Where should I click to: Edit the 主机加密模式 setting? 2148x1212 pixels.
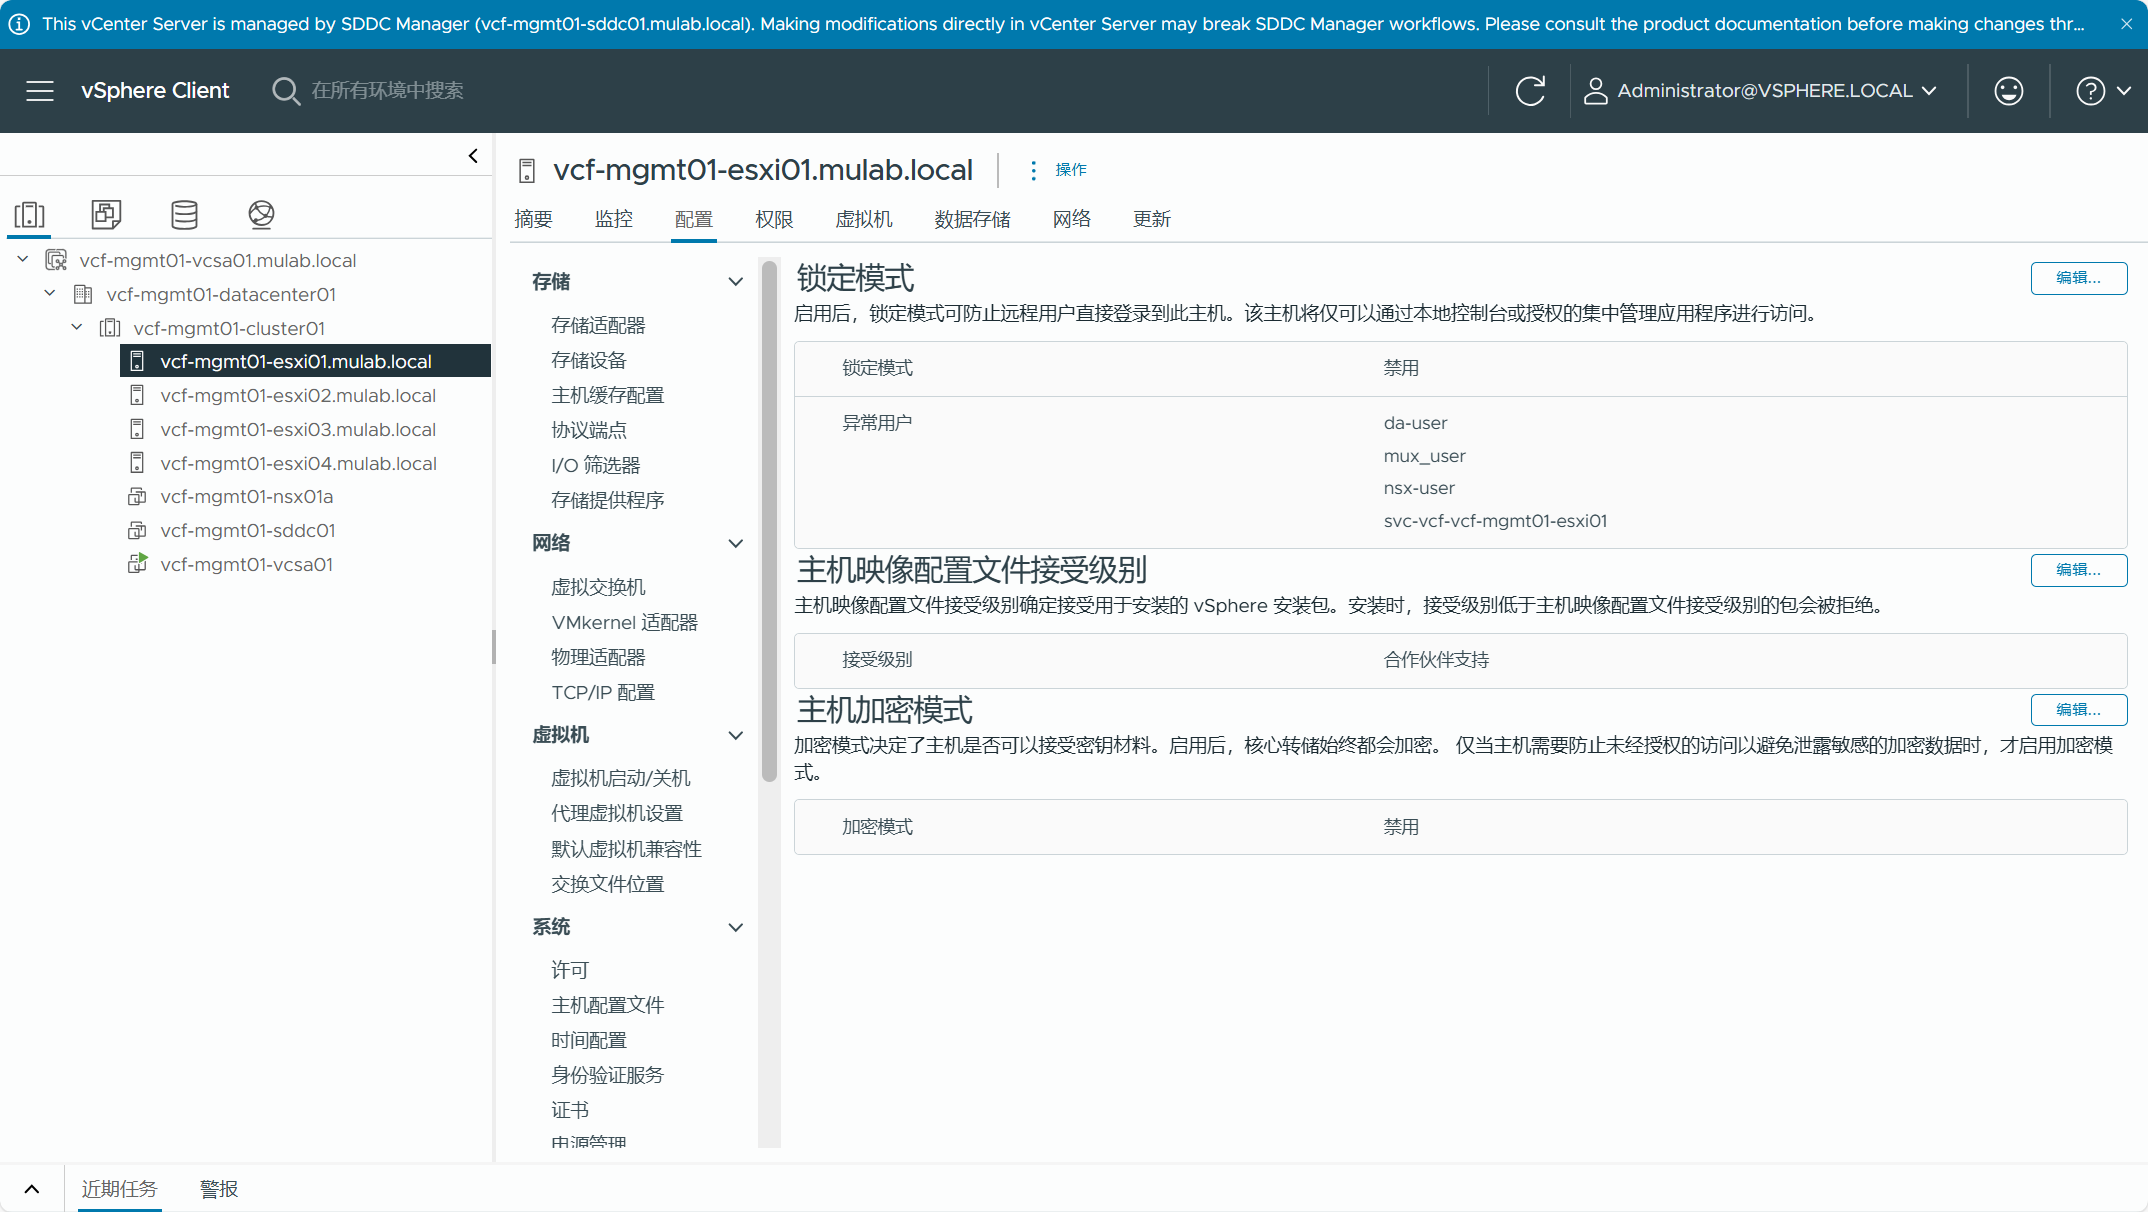pyautogui.click(x=2078, y=710)
